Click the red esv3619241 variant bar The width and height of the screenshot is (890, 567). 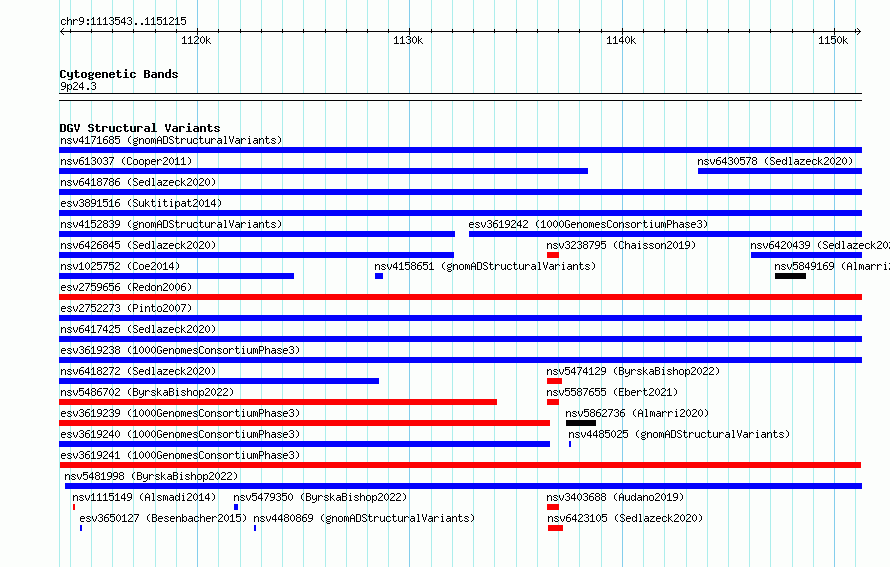(x=460, y=465)
